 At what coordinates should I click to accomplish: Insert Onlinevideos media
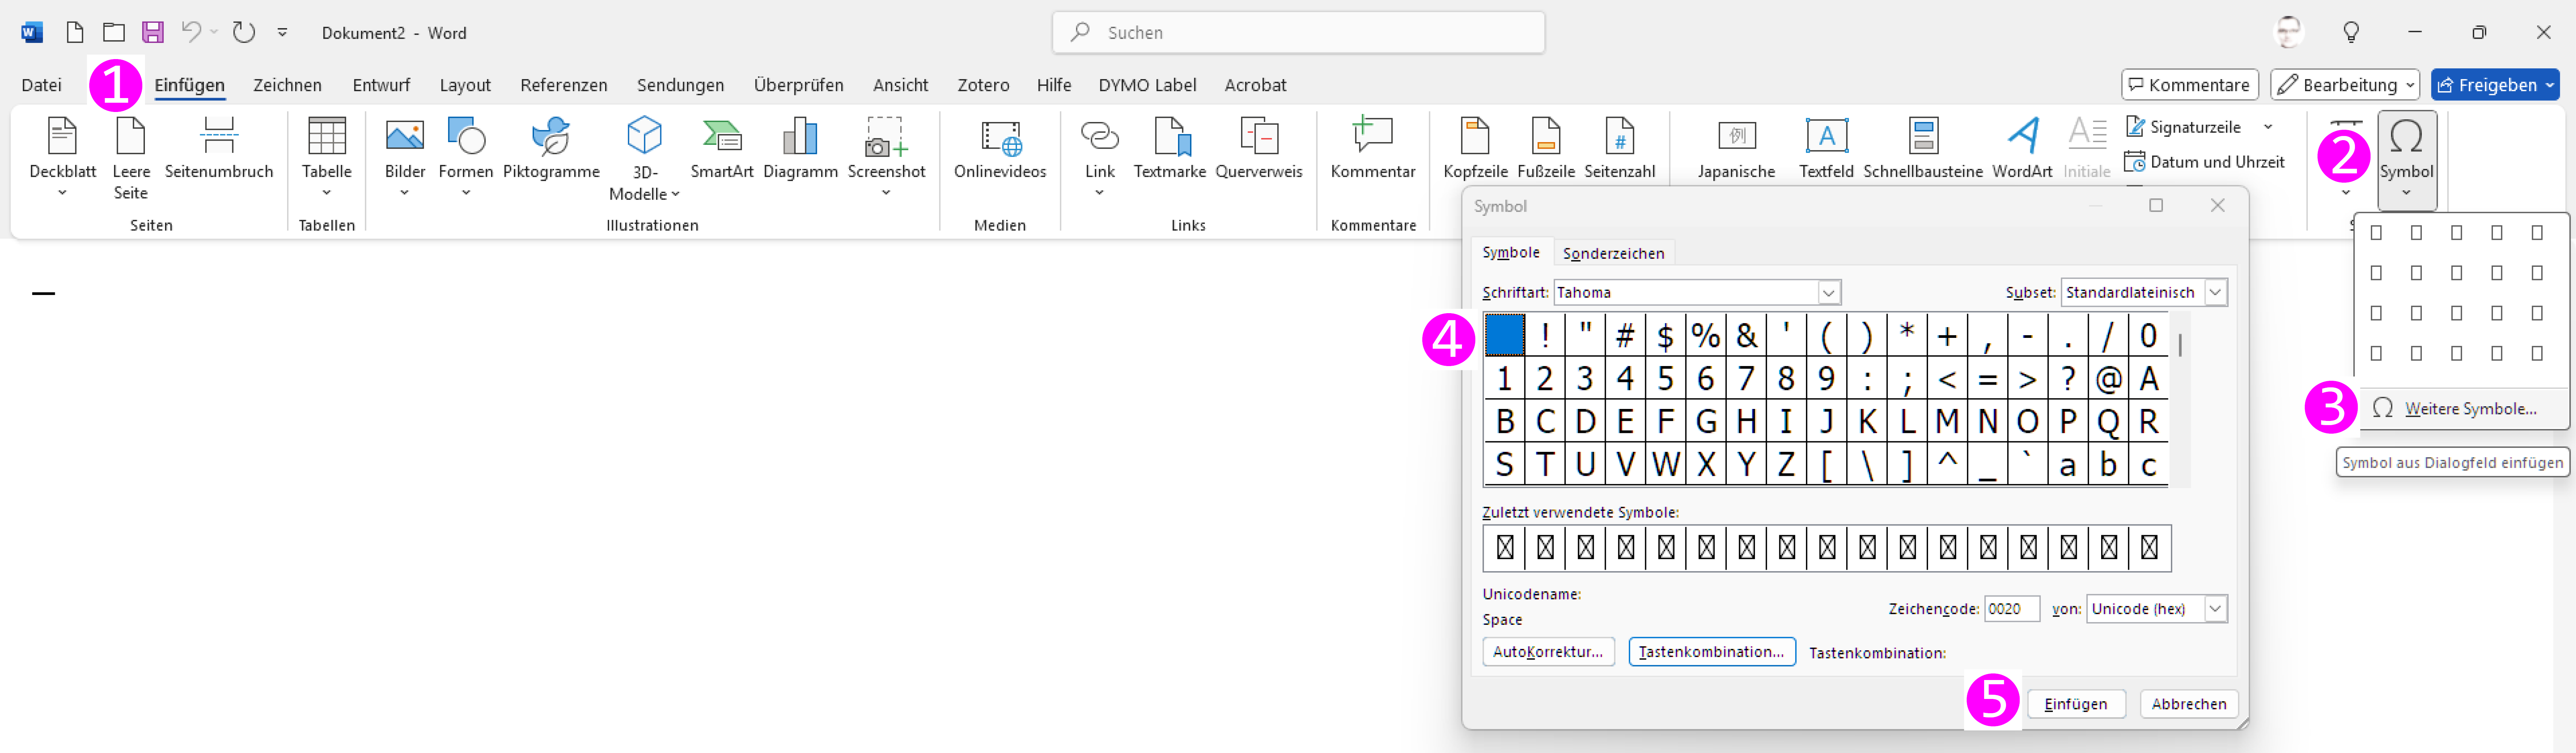coord(1000,148)
